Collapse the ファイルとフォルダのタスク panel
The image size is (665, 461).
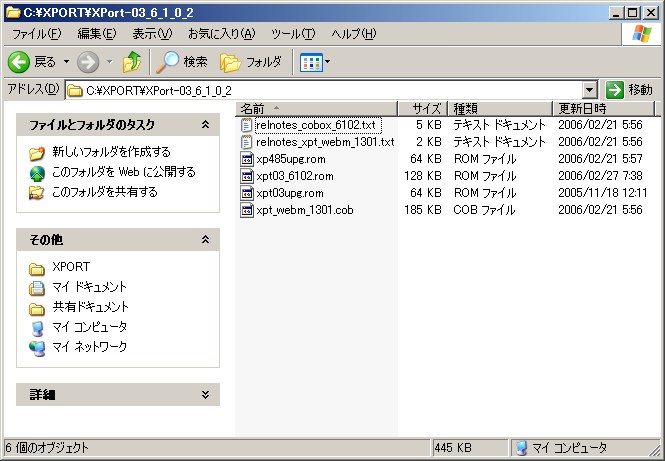pyautogui.click(x=205, y=124)
